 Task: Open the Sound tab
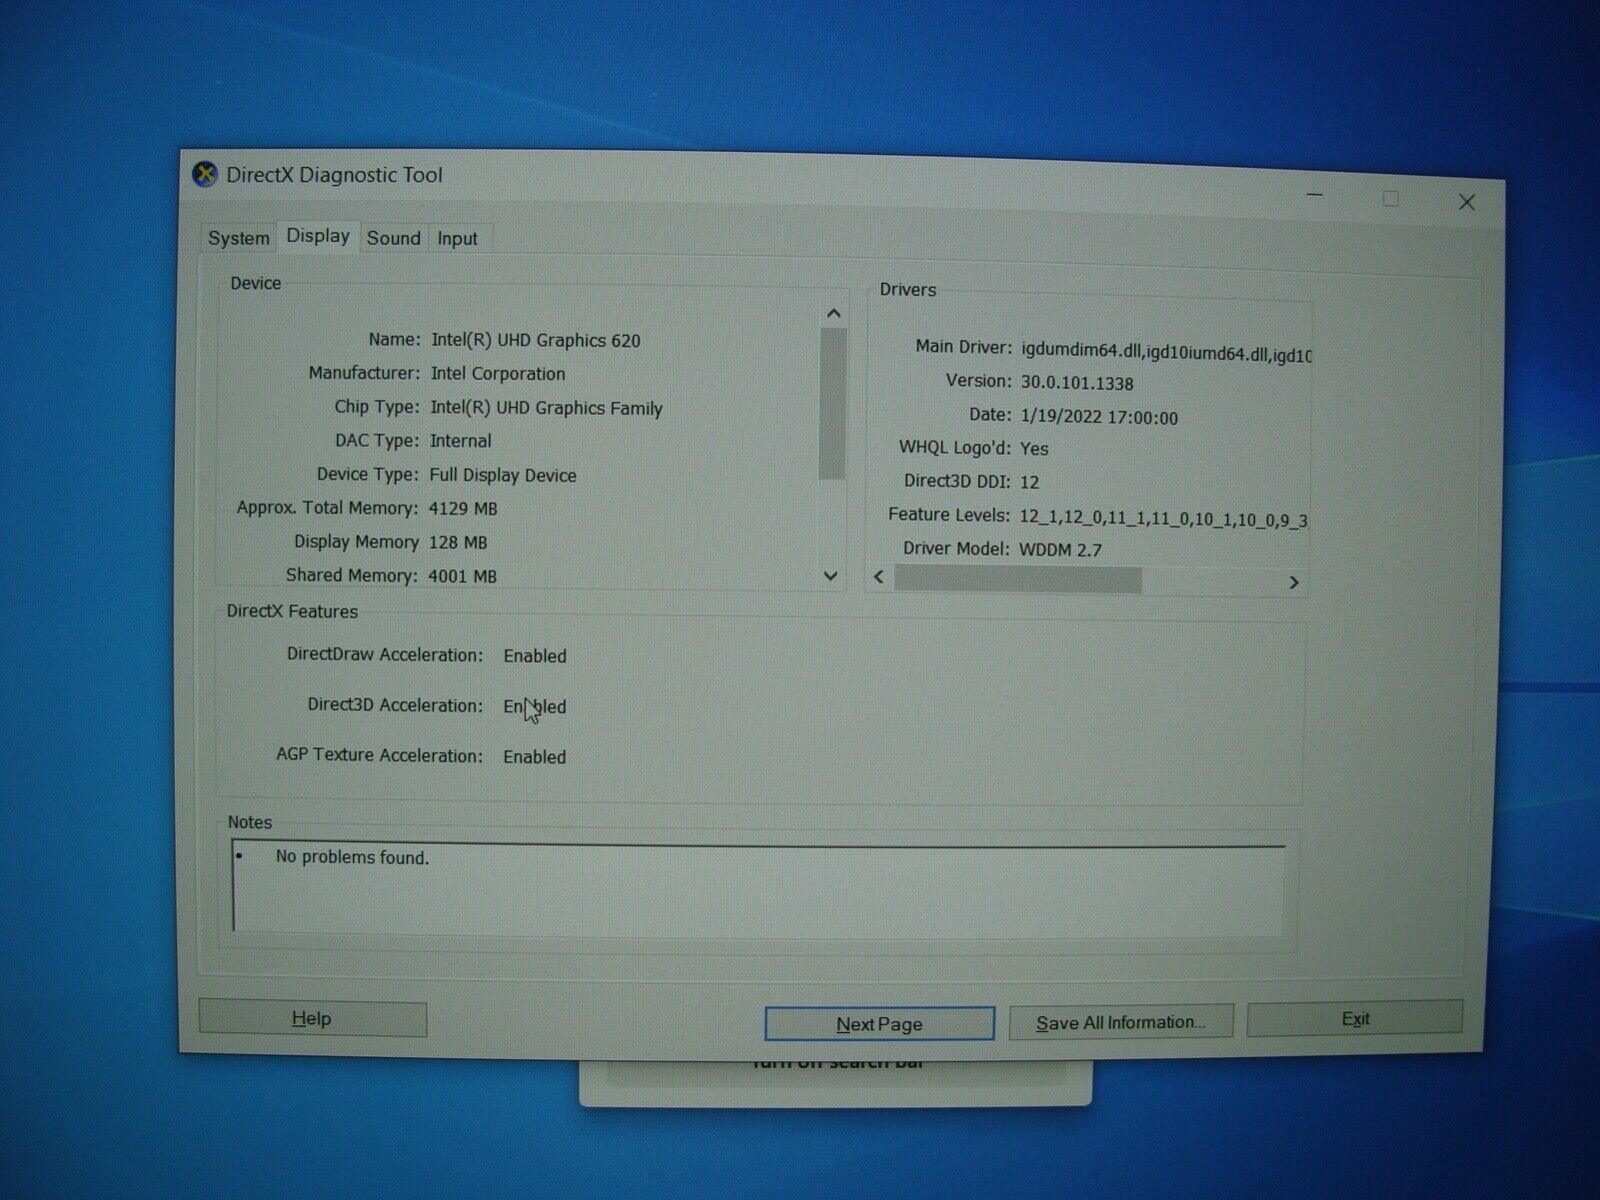pos(393,238)
